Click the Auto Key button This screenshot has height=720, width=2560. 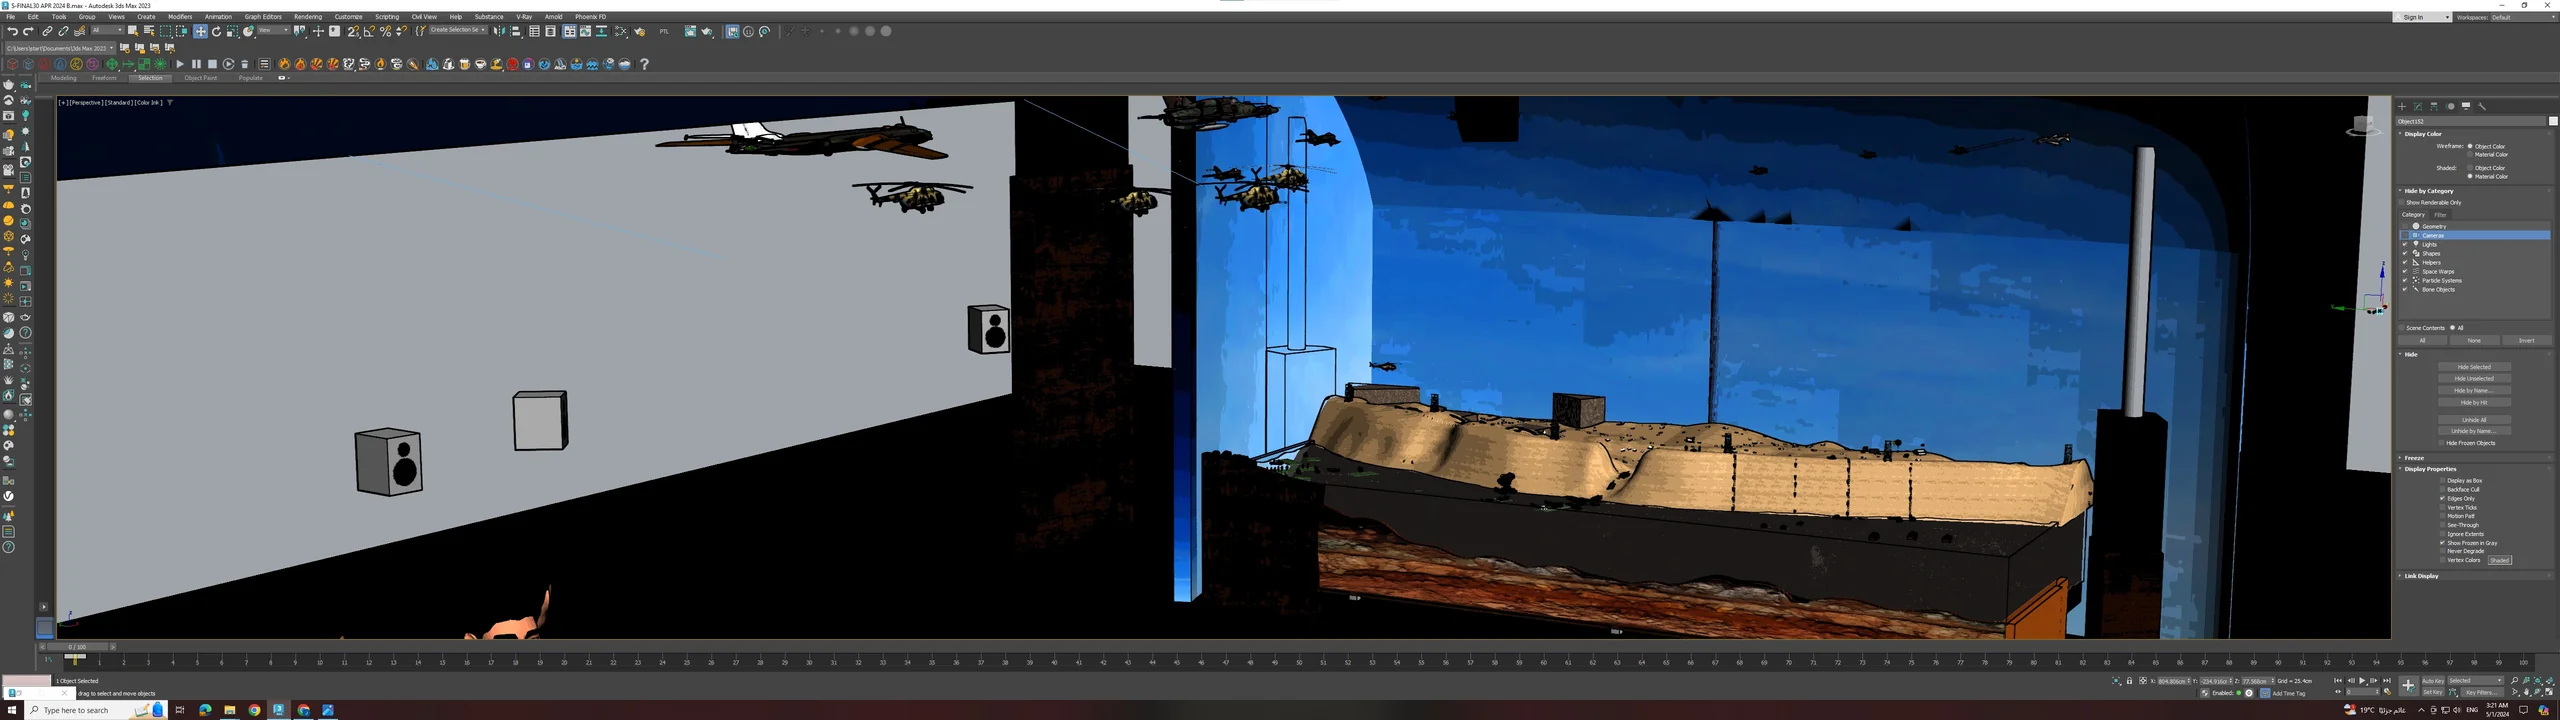point(2433,681)
